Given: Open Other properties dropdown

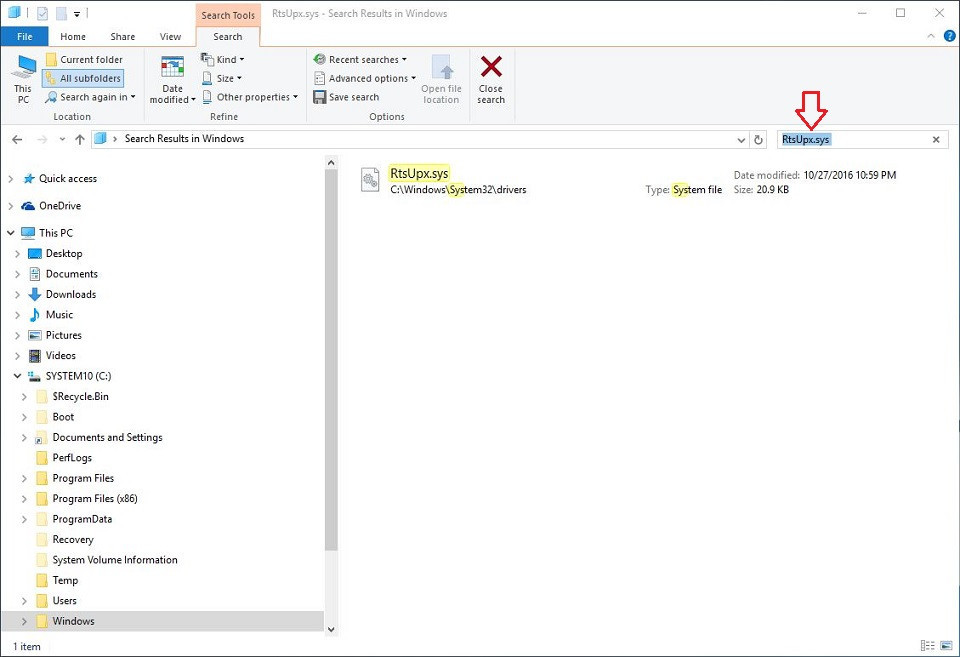Looking at the screenshot, I should coord(250,97).
